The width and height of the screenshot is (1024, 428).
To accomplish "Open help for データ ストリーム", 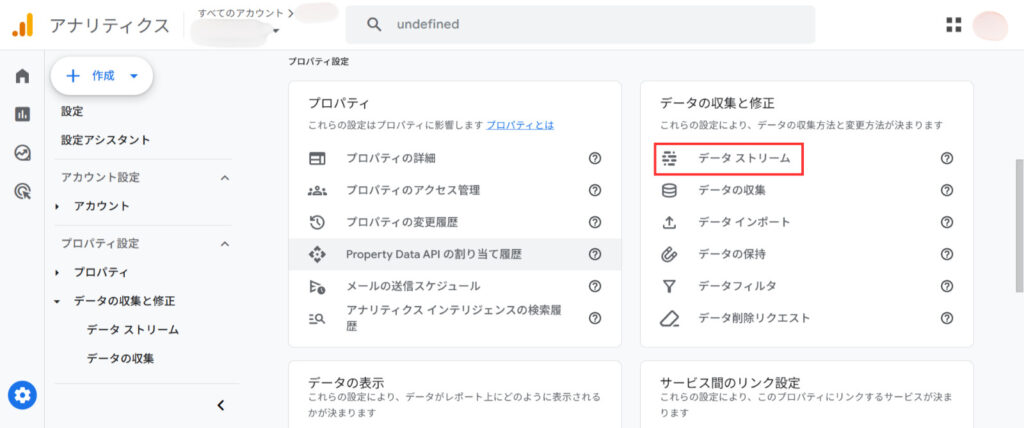I will click(947, 158).
